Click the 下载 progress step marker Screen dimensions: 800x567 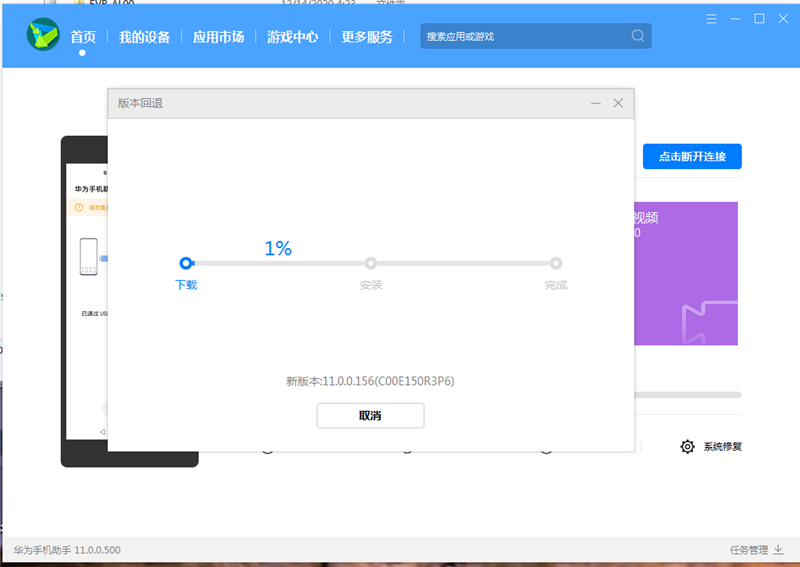pyautogui.click(x=185, y=263)
